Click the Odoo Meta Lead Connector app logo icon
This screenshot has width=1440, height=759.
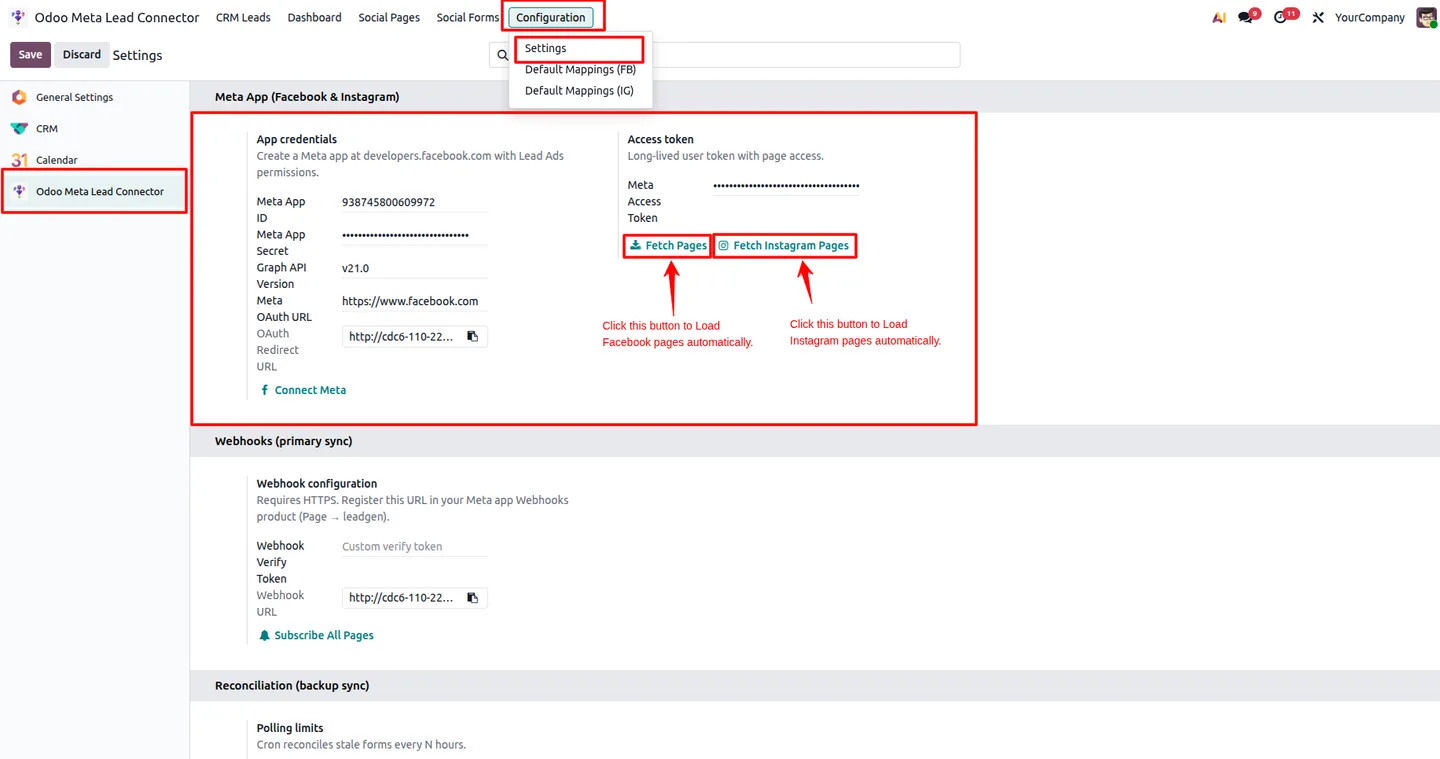tap(18, 17)
